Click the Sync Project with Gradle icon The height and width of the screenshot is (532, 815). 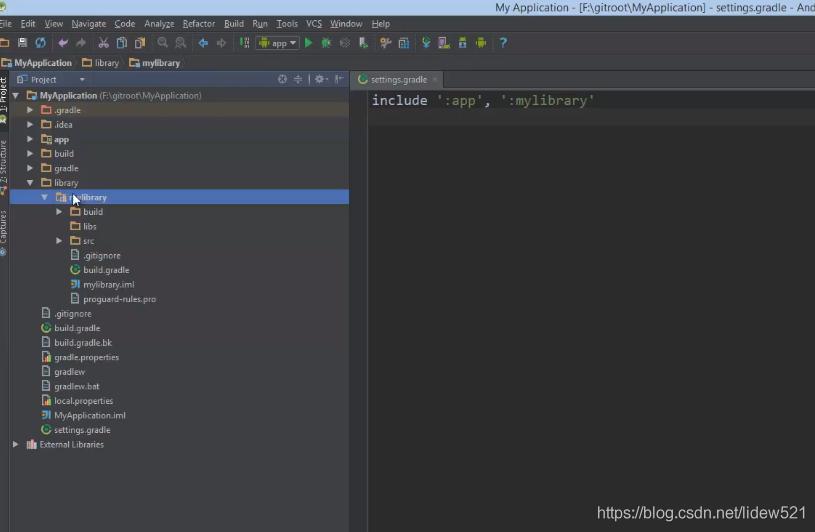(x=426, y=43)
